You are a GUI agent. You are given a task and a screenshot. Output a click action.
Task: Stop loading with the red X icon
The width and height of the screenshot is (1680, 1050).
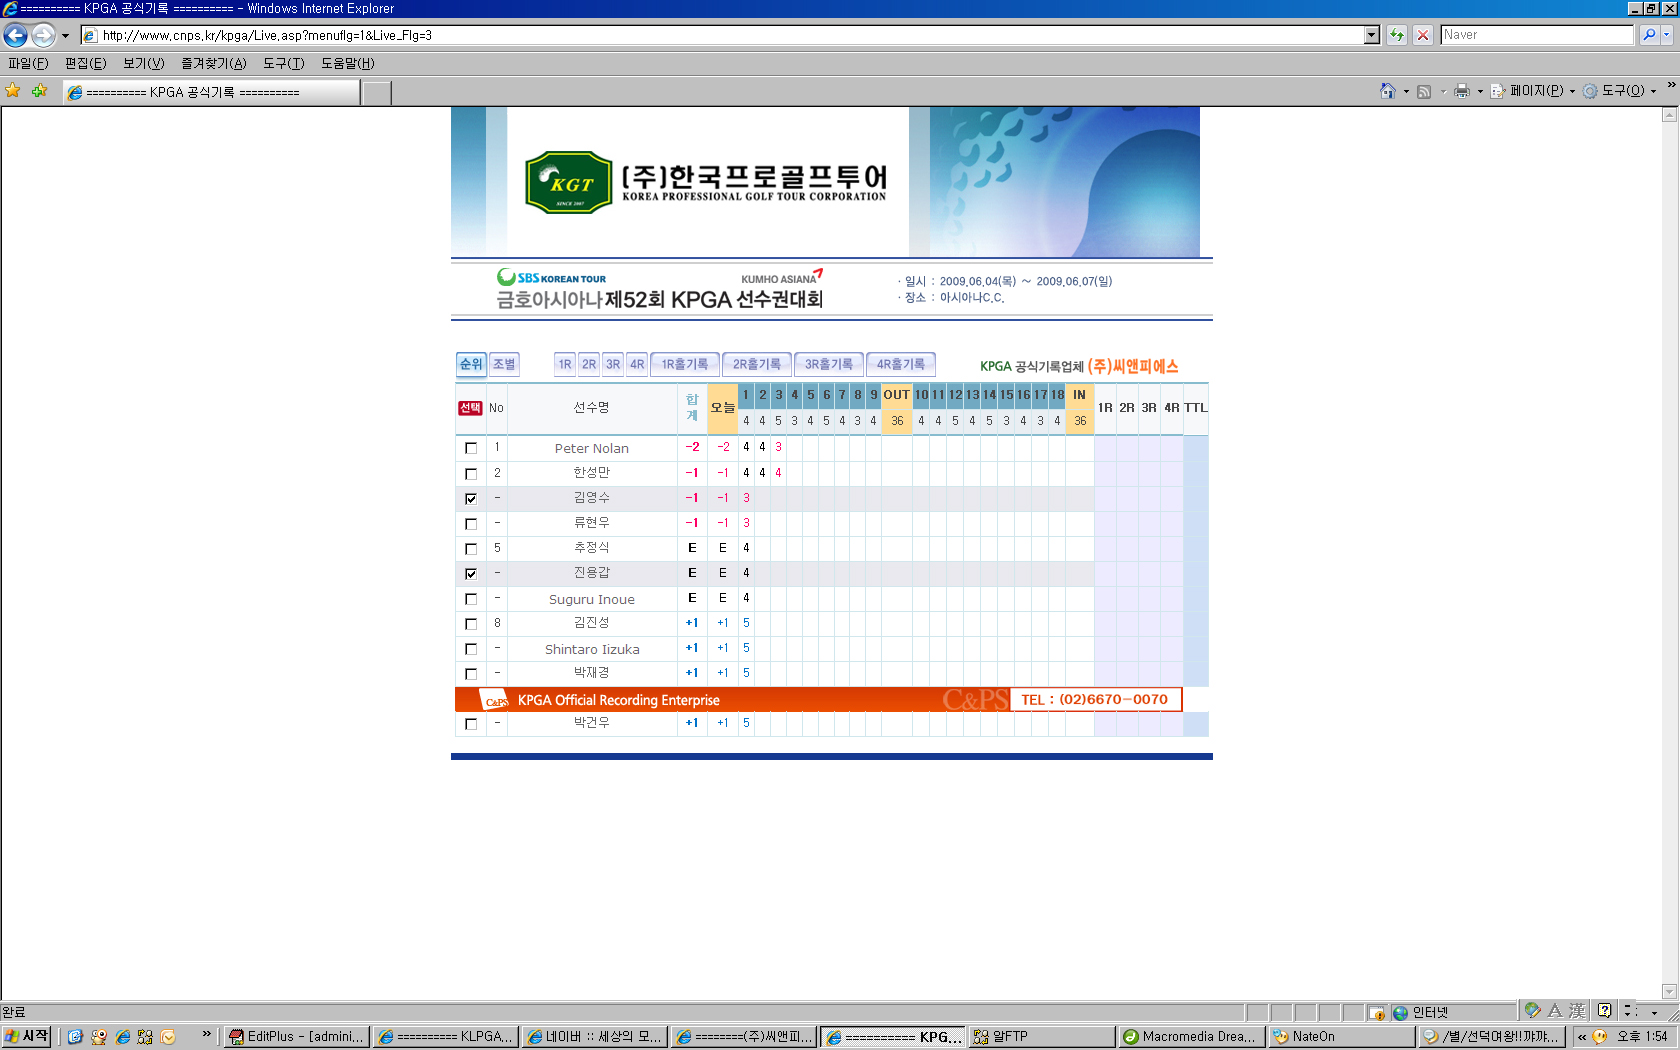[1423, 35]
